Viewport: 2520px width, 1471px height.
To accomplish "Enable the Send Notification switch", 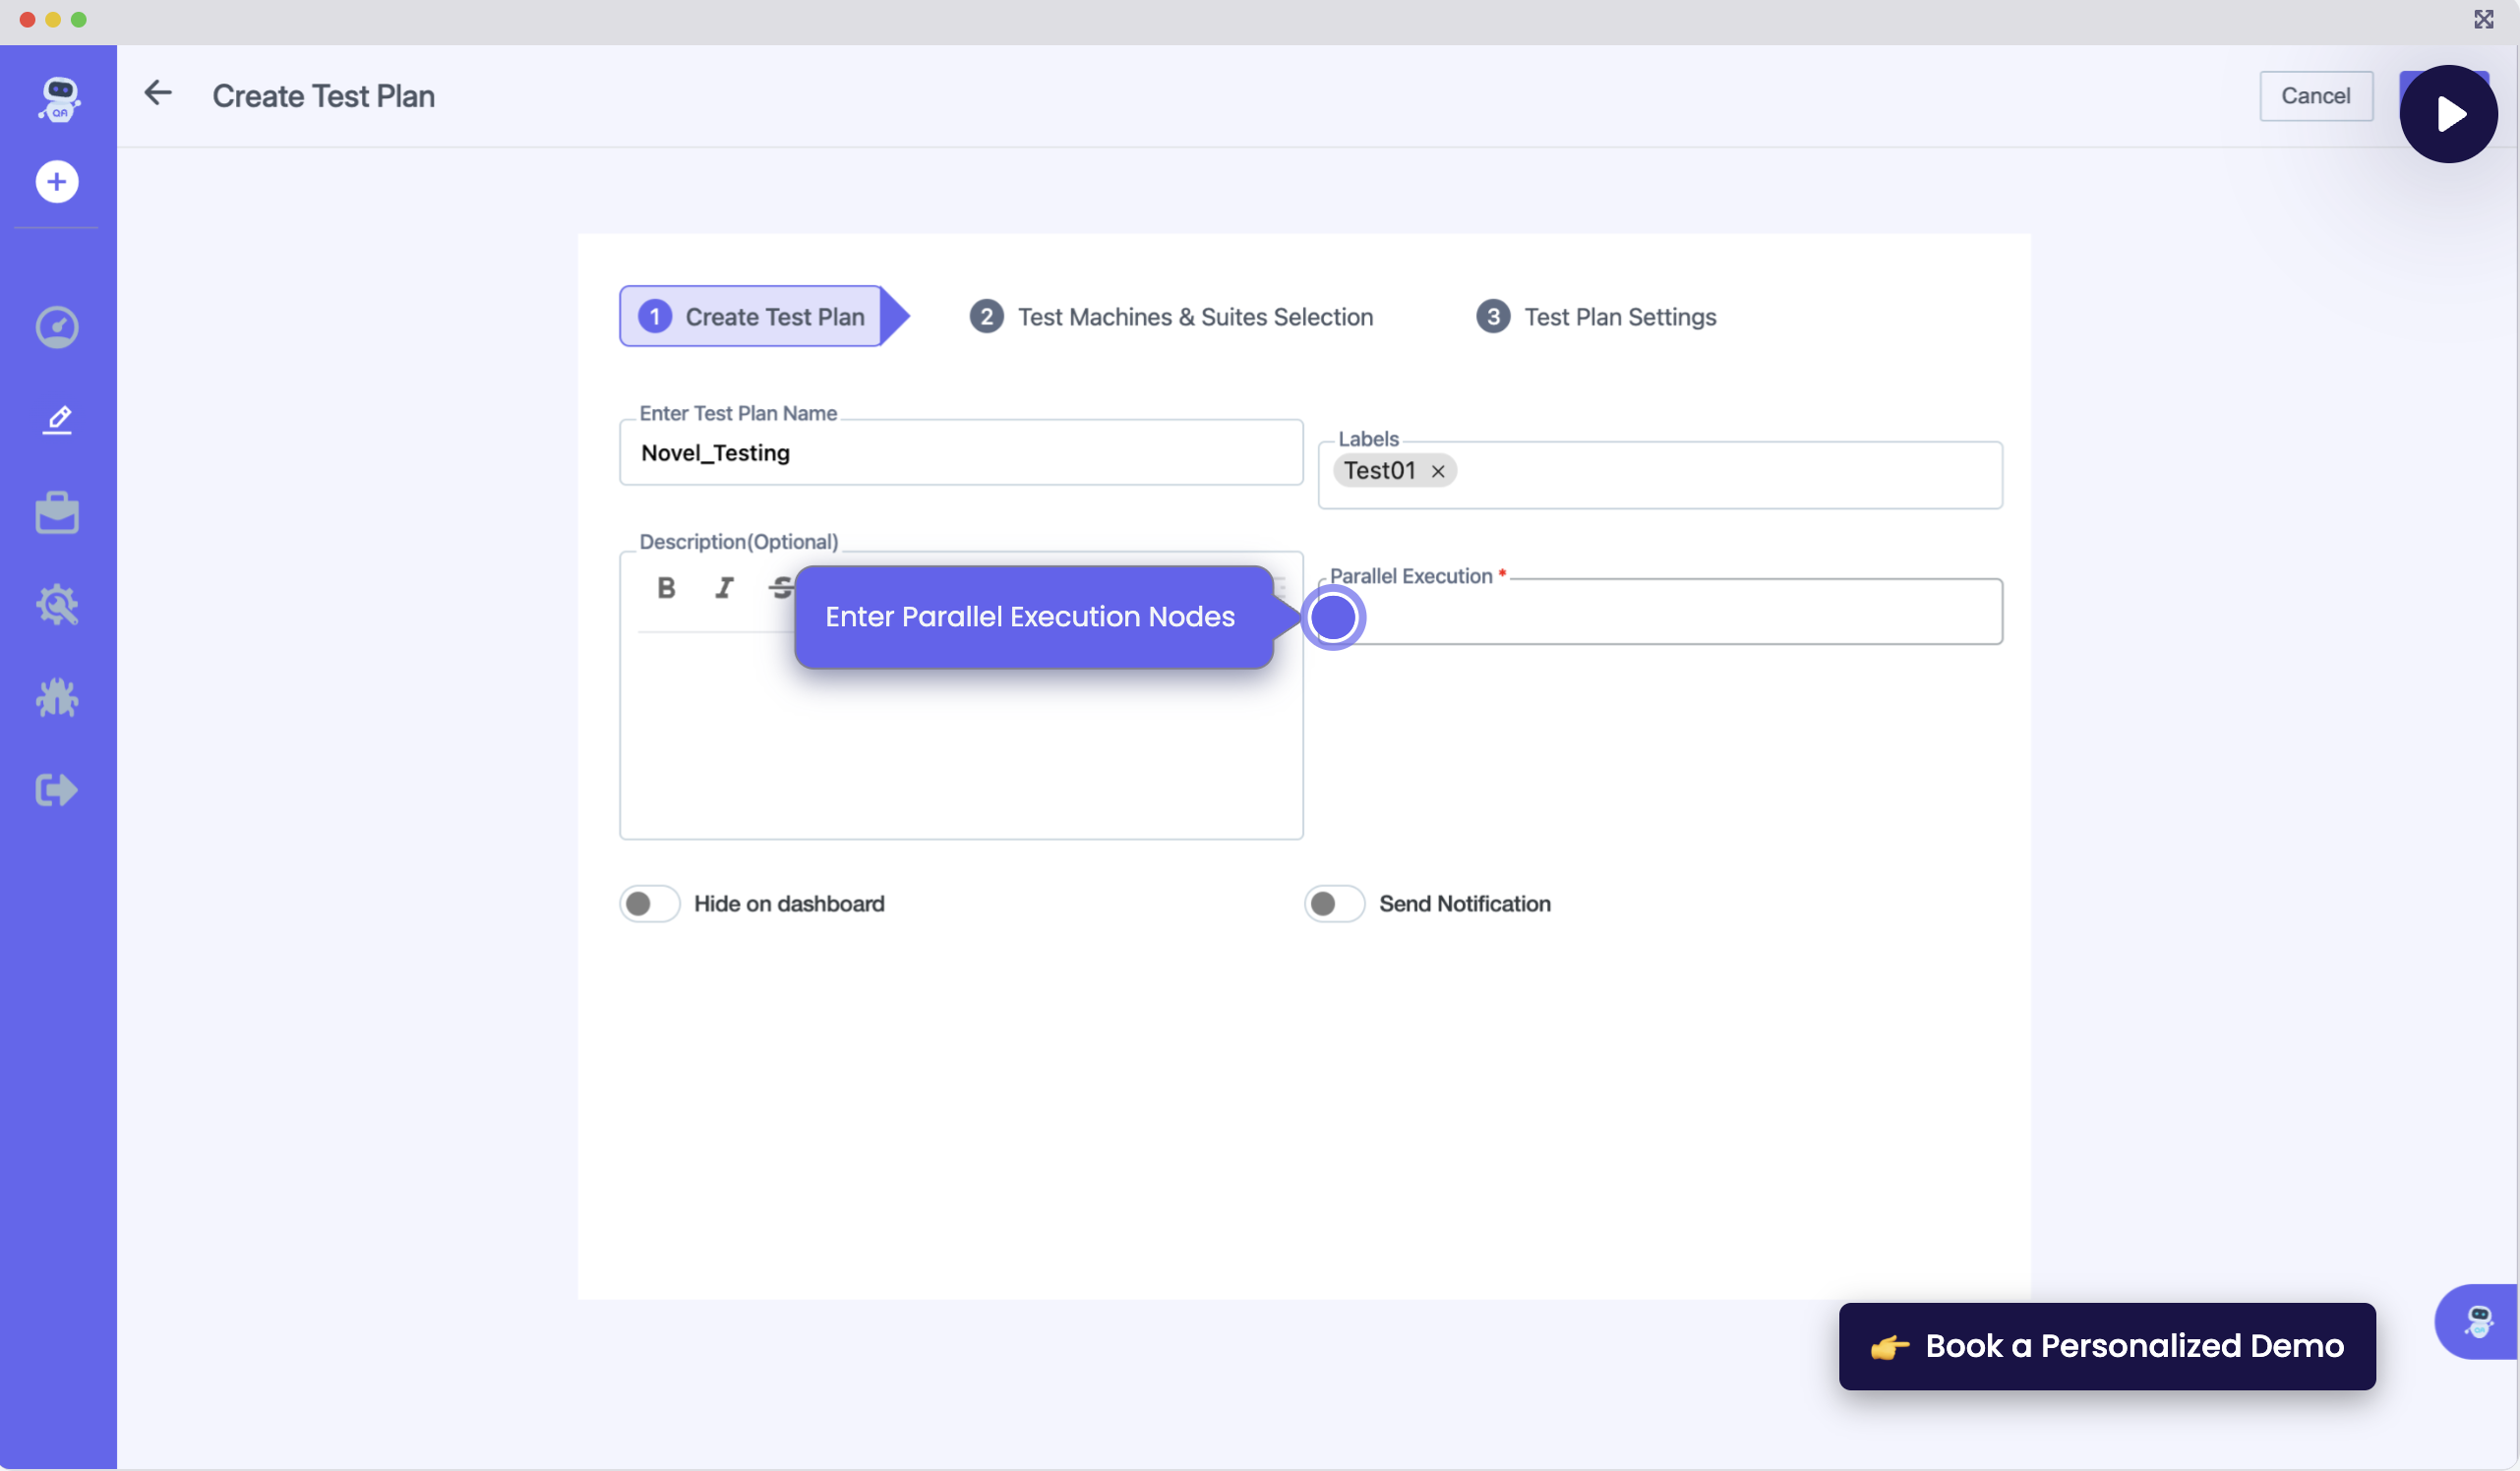I will (x=1334, y=904).
